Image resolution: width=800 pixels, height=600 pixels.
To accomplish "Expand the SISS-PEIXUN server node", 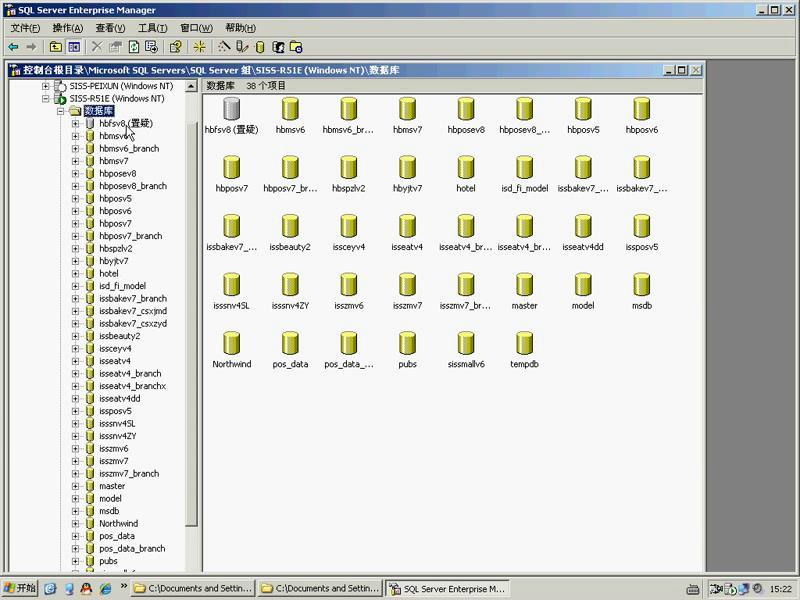I will (x=46, y=86).
